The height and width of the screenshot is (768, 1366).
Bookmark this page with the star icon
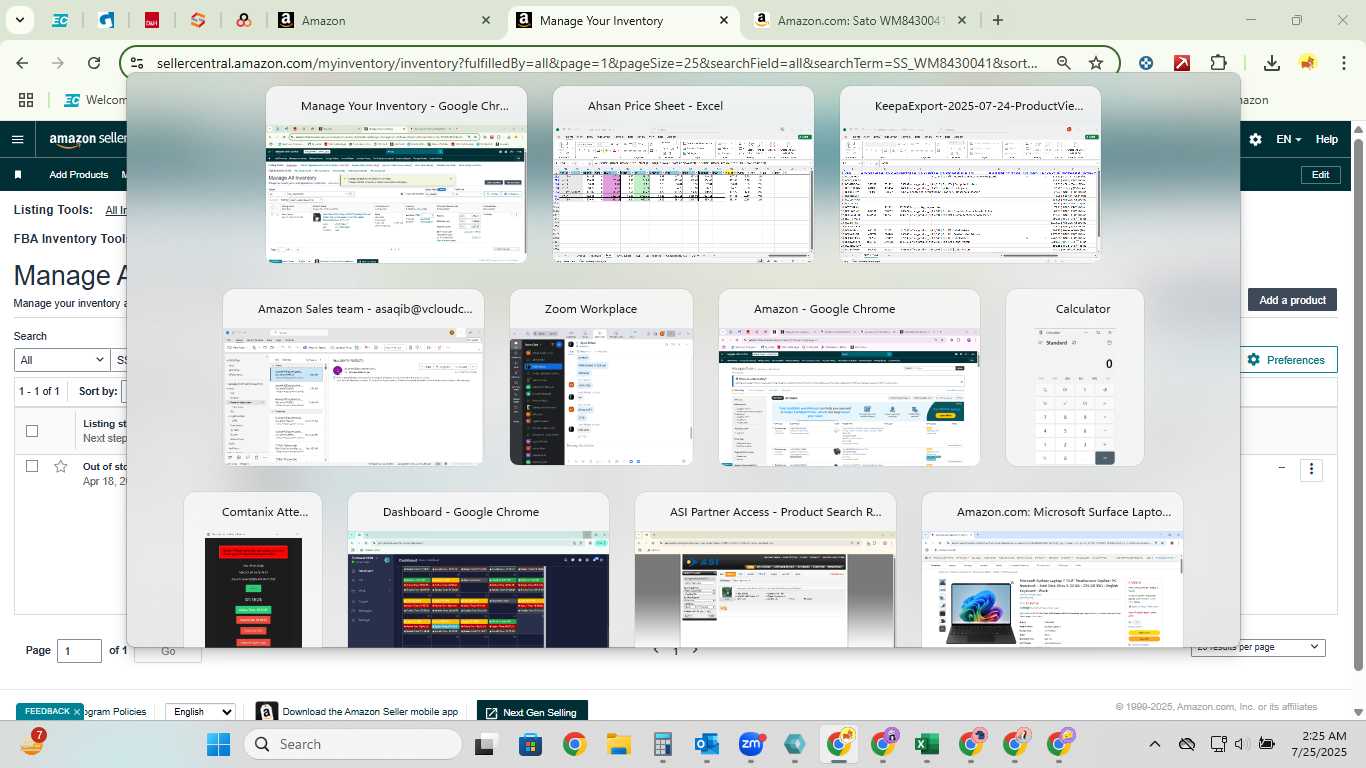1096,63
